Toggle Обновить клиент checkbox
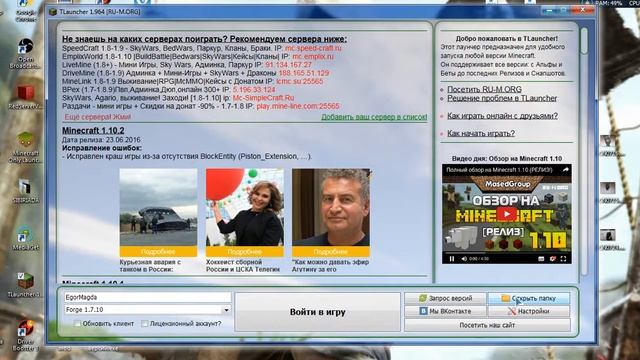Image resolution: width=640 pixels, height=360 pixels. point(77,323)
